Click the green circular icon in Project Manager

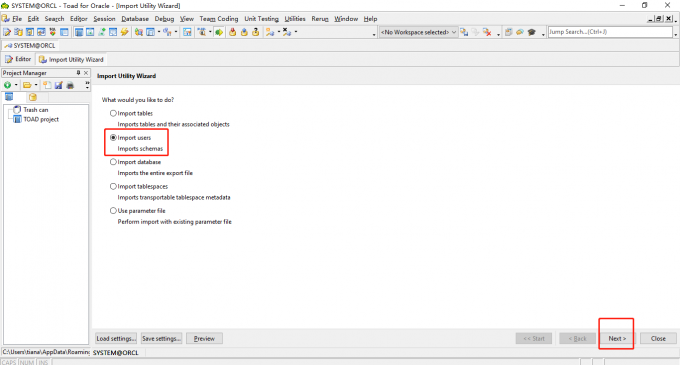(7, 85)
